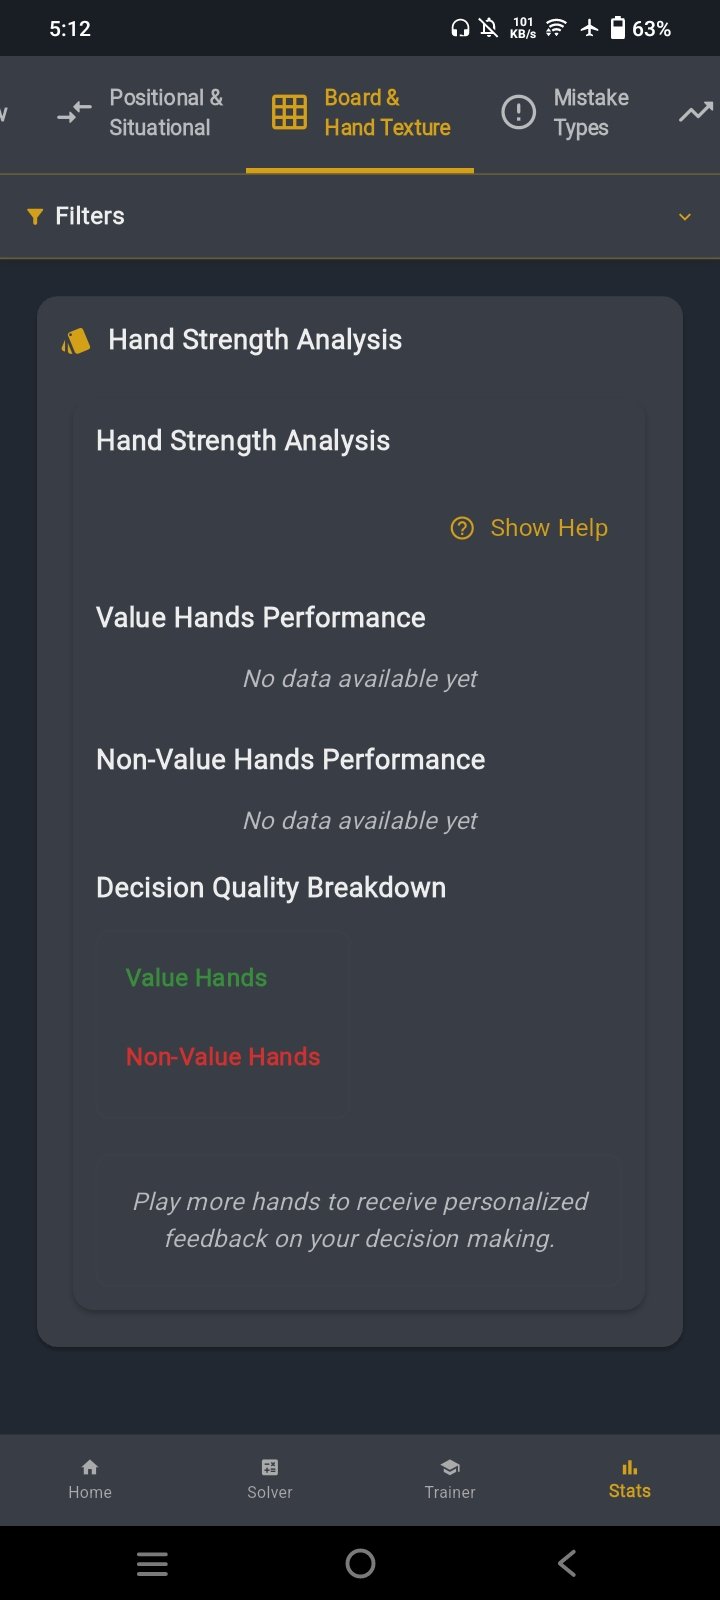Tap the trending arrow tab icon

pos(696,113)
